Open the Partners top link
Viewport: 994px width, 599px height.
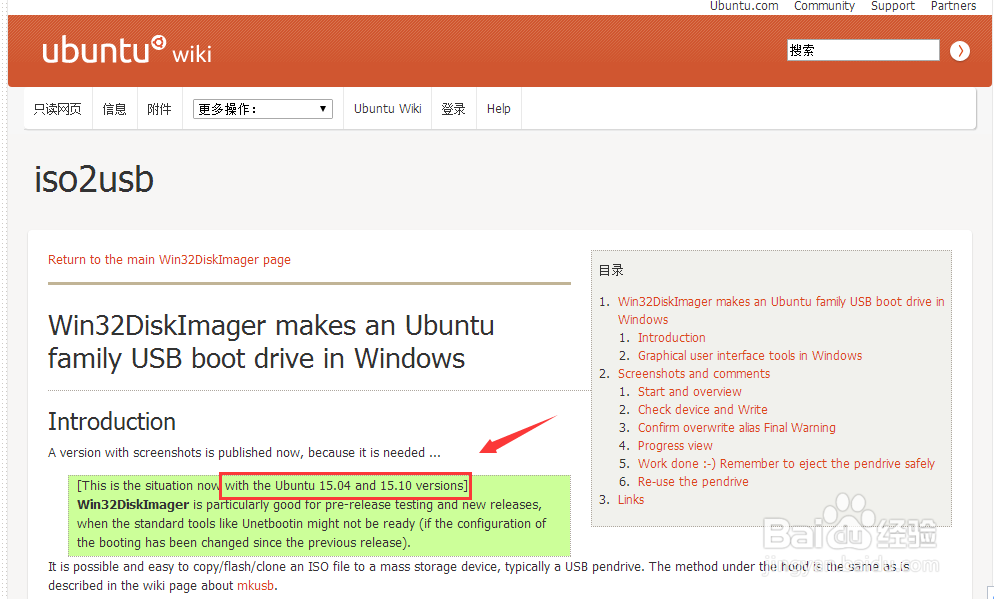(x=953, y=6)
